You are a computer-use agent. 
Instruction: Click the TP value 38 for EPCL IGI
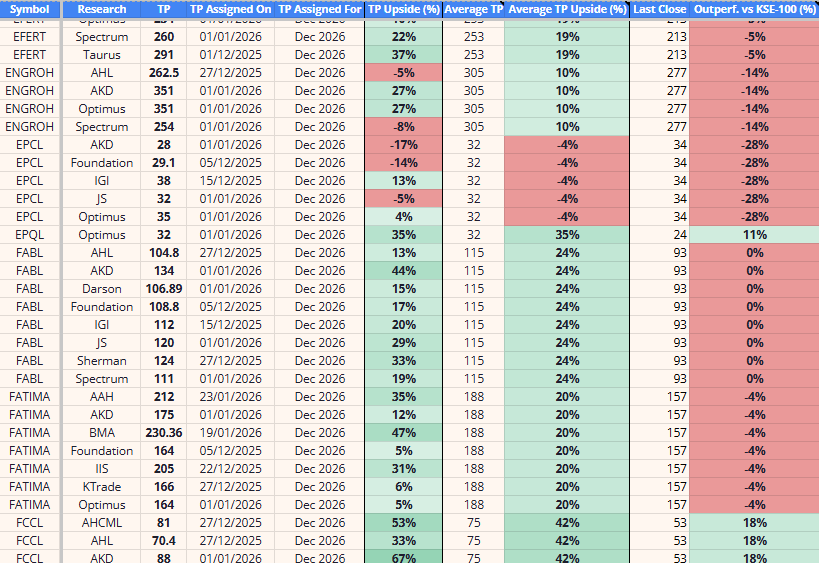pyautogui.click(x=164, y=181)
